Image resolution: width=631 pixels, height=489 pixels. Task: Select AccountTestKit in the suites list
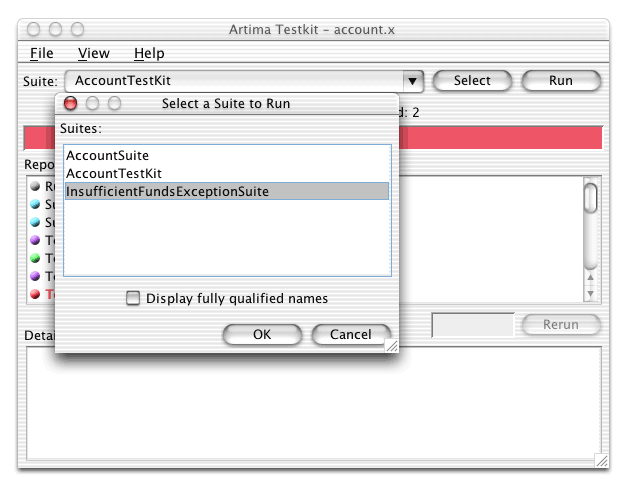pos(227,173)
